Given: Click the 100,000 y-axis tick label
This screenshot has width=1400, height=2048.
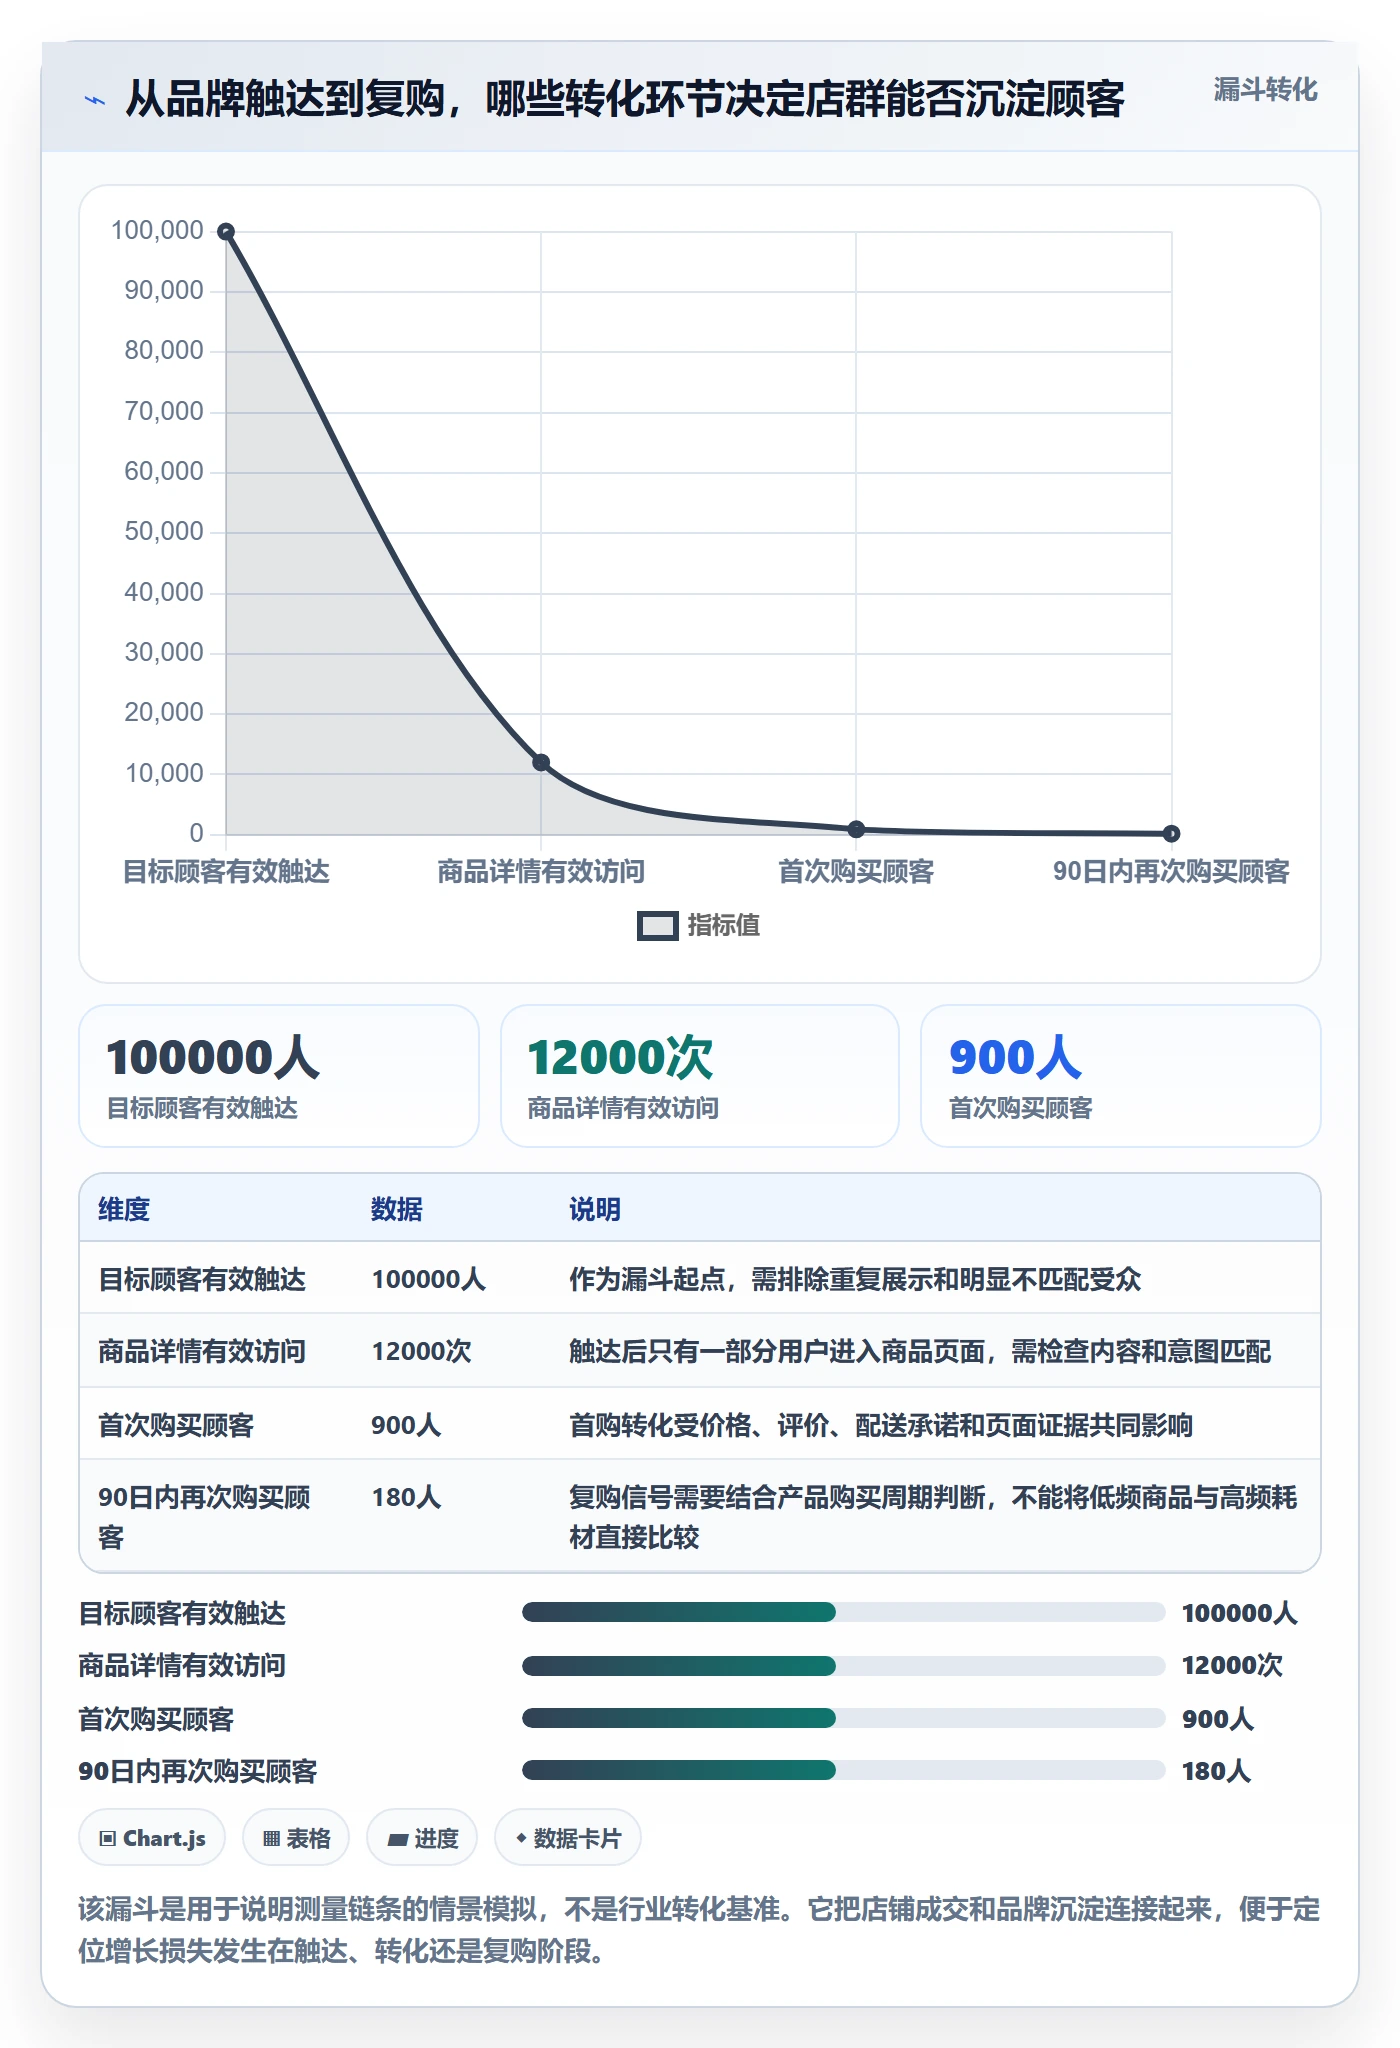Looking at the screenshot, I should pyautogui.click(x=157, y=230).
